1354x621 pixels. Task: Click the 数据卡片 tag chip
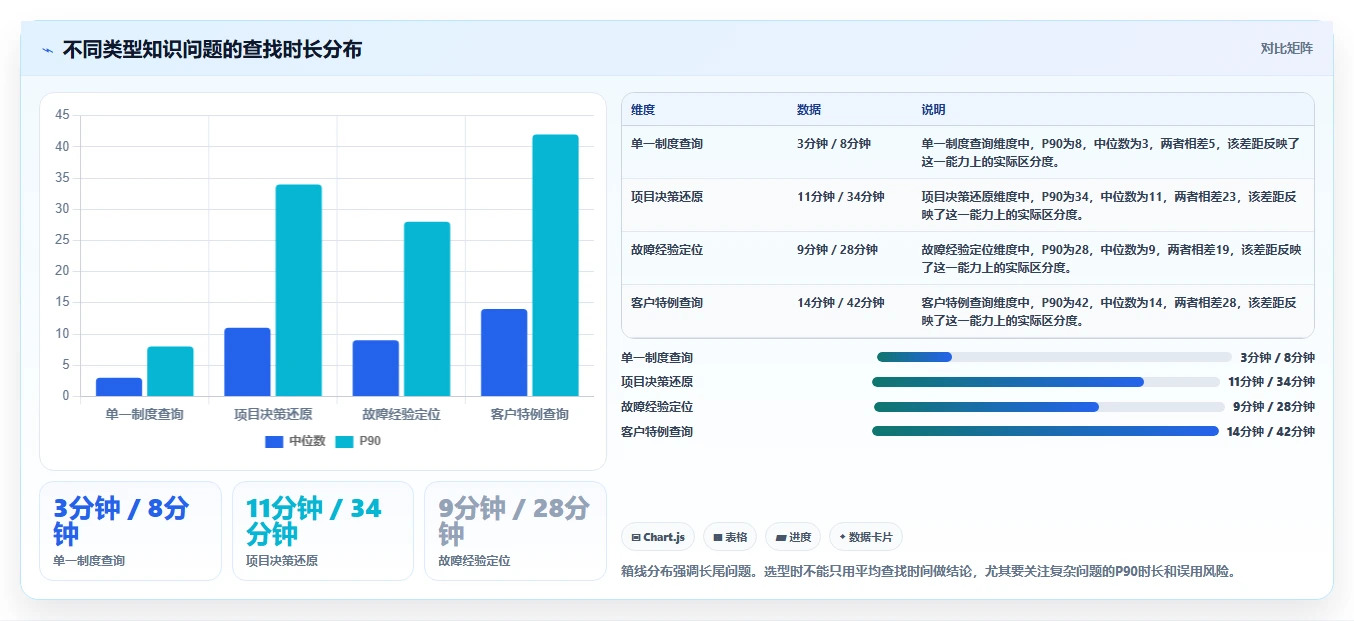(x=866, y=537)
